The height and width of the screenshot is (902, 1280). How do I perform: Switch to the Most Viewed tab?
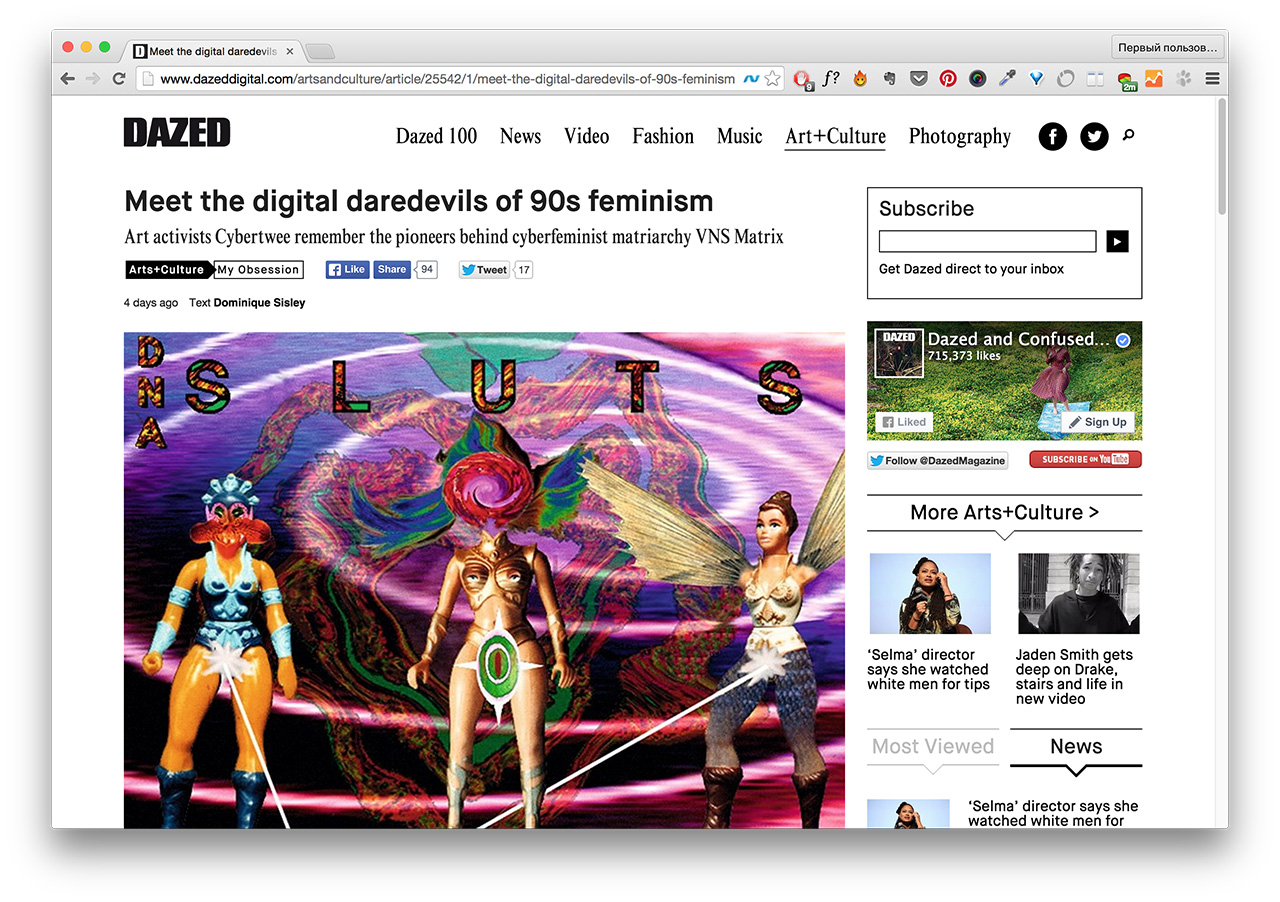click(932, 746)
